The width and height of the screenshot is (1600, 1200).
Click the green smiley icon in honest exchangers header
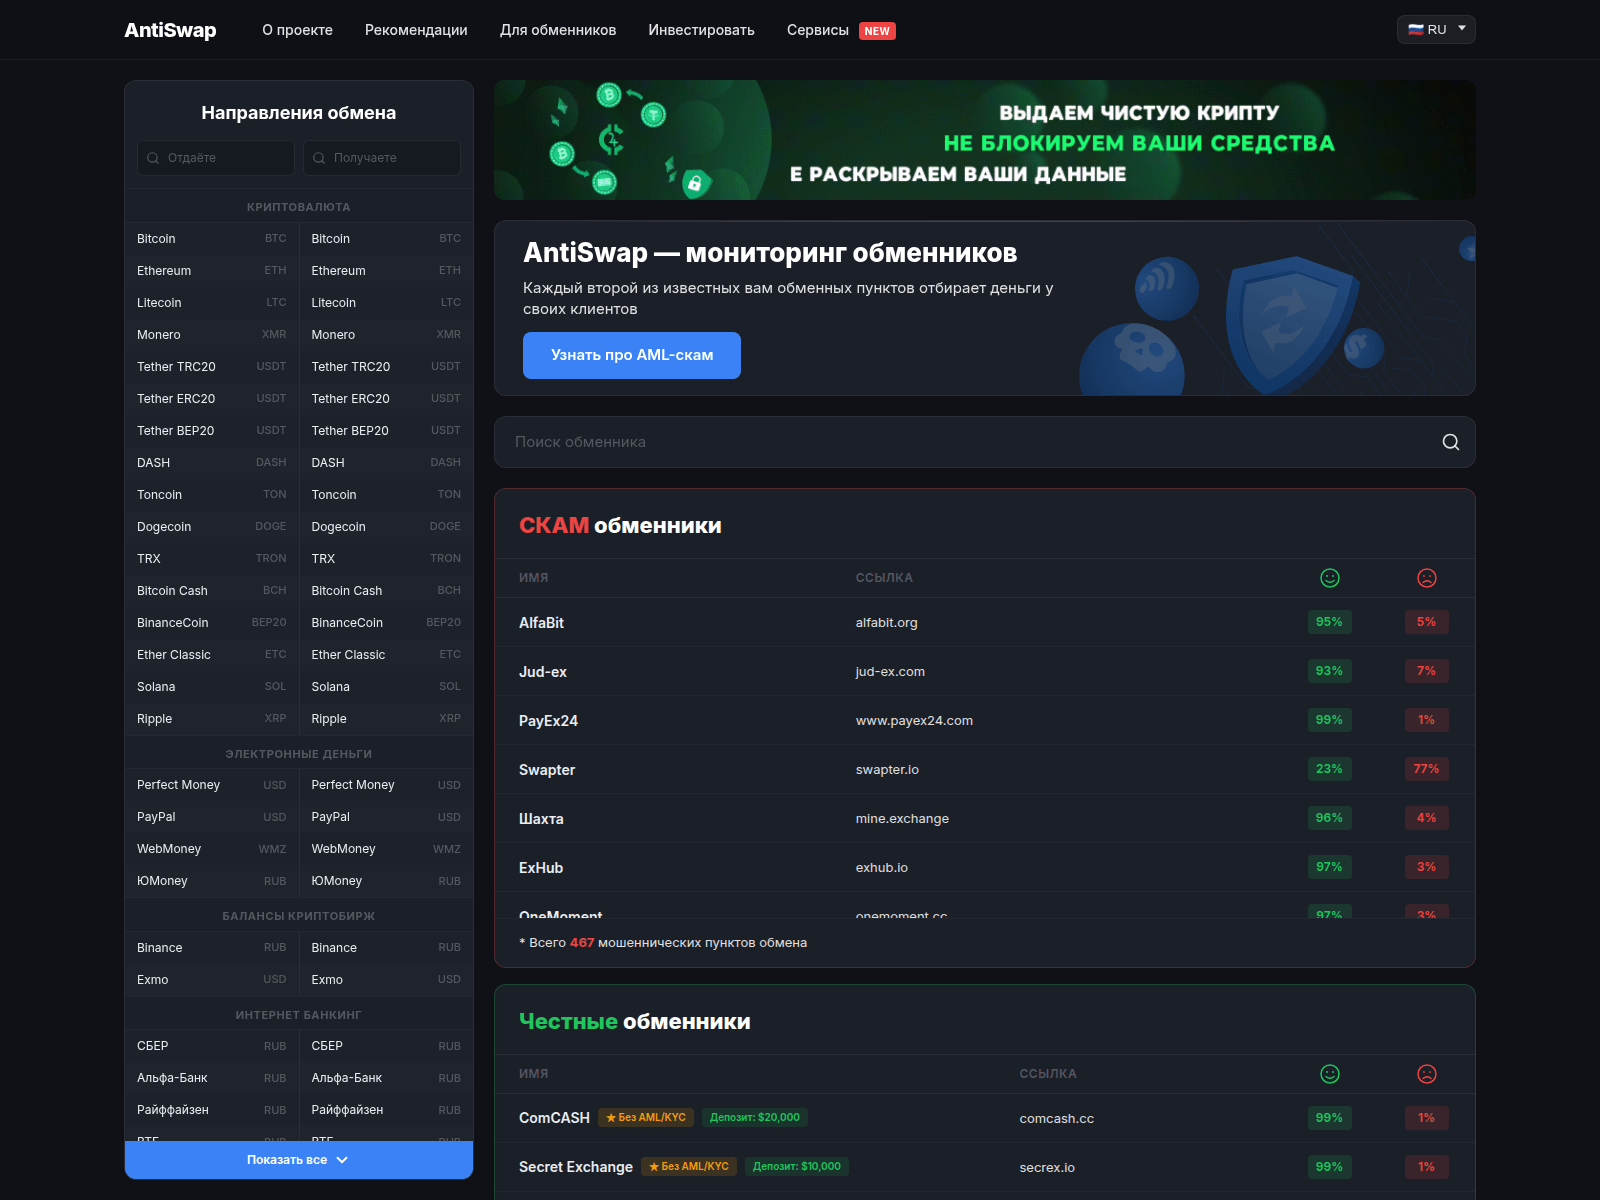[x=1329, y=1074]
